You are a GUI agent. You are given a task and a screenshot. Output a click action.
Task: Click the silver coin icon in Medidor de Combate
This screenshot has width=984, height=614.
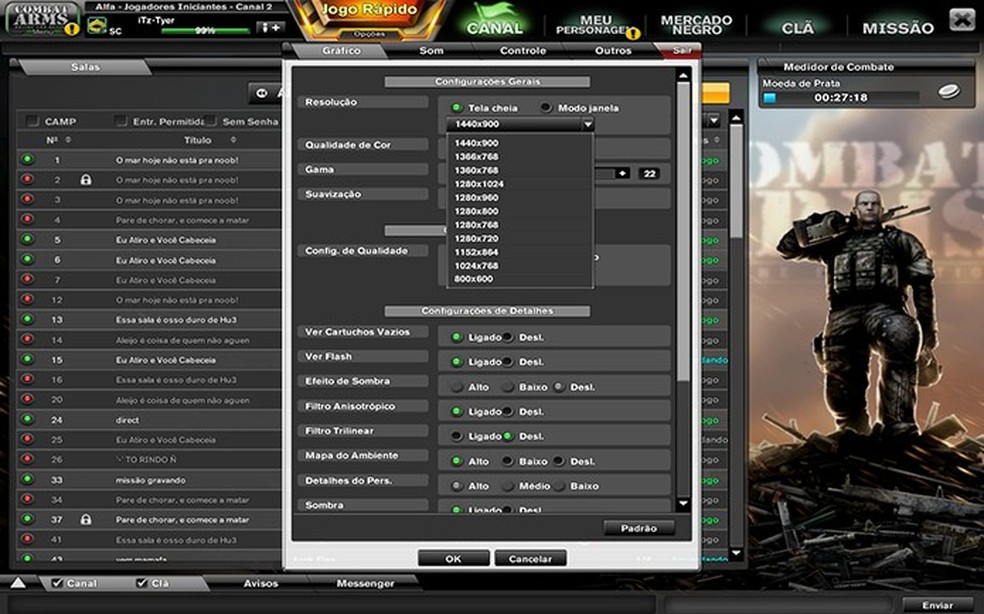[x=947, y=92]
